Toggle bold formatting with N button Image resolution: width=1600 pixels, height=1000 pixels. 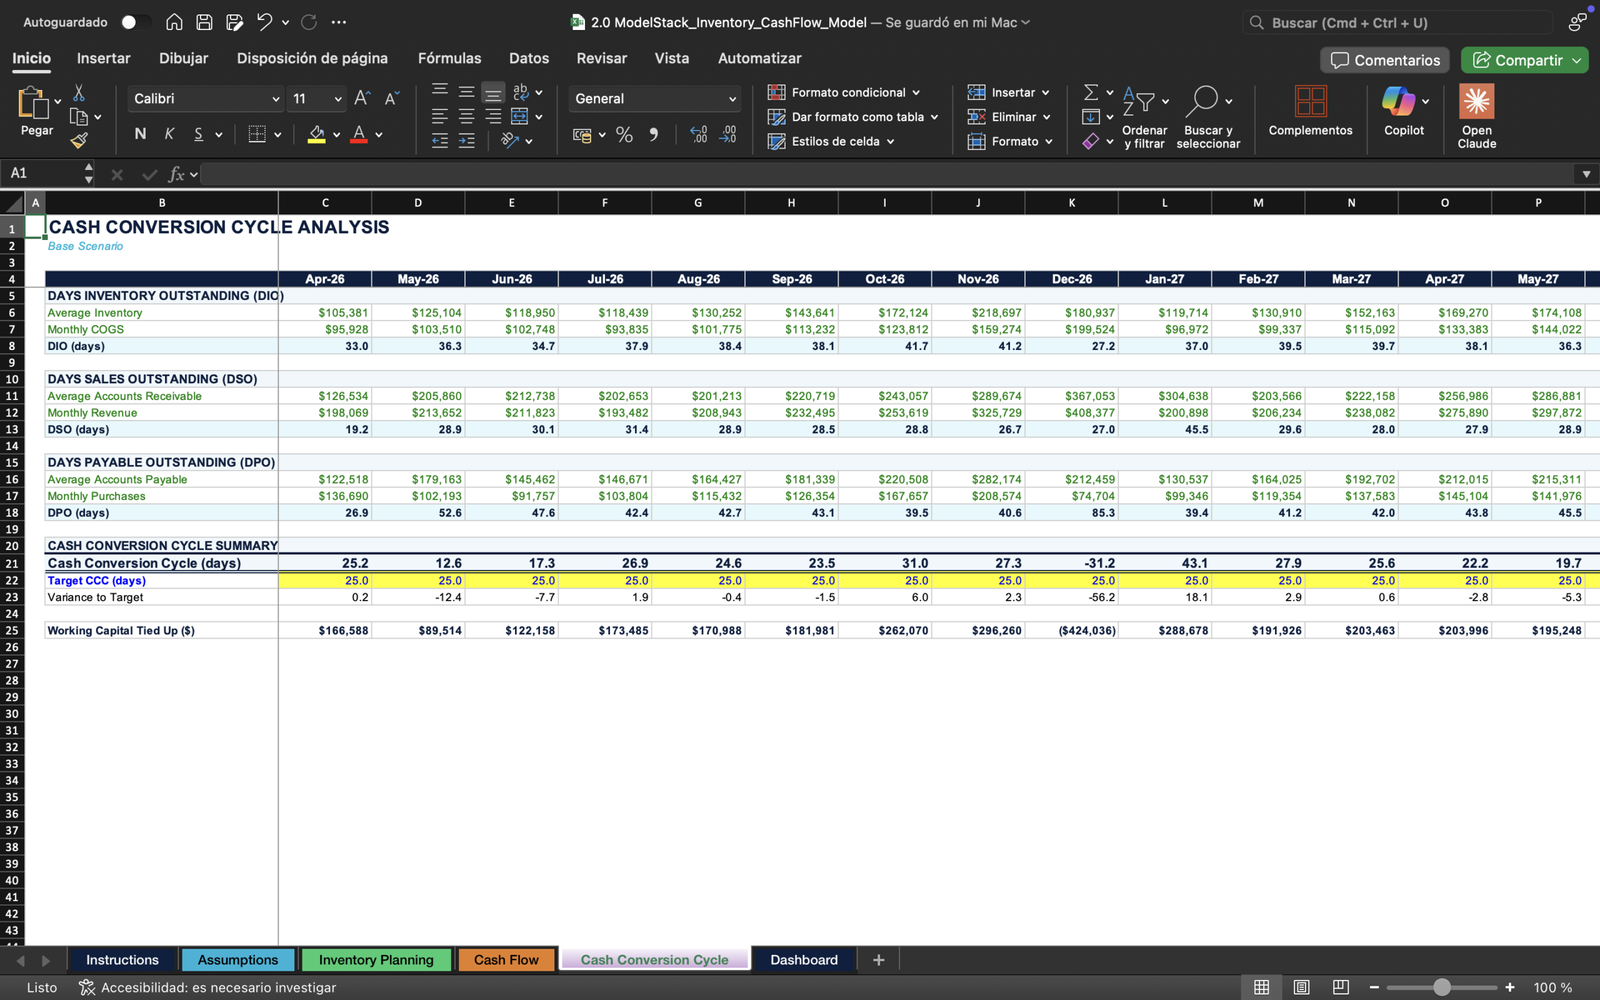[x=140, y=134]
